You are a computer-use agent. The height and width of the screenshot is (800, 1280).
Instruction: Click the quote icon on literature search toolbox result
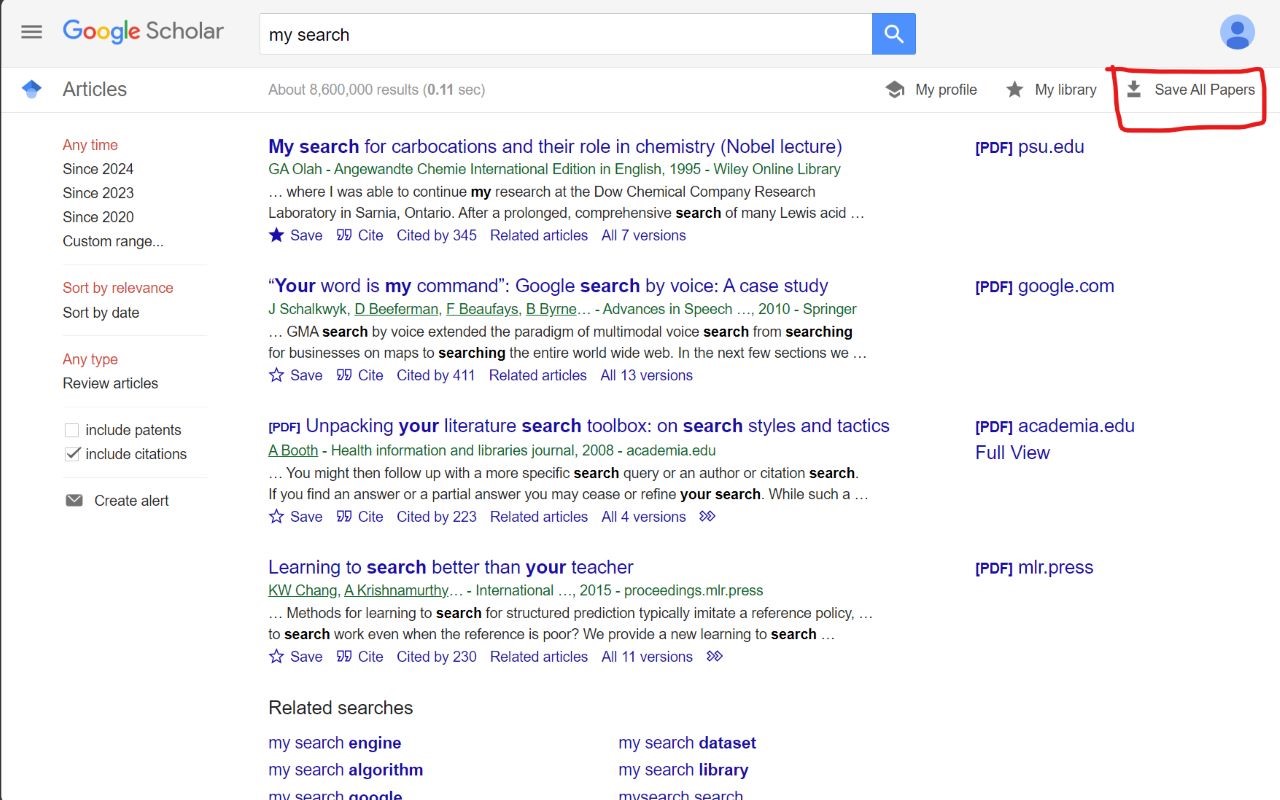[344, 517]
